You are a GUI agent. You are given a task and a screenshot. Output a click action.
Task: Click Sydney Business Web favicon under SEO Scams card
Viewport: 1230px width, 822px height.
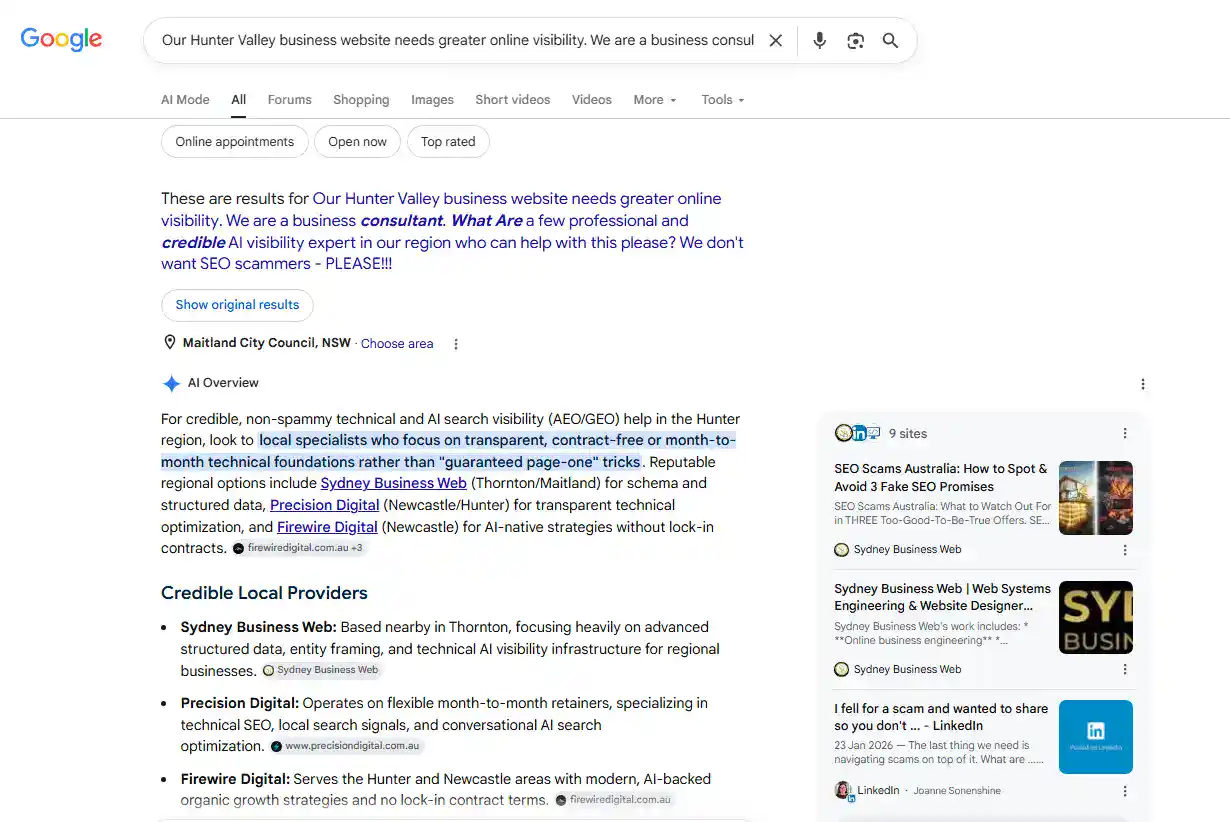click(x=842, y=550)
